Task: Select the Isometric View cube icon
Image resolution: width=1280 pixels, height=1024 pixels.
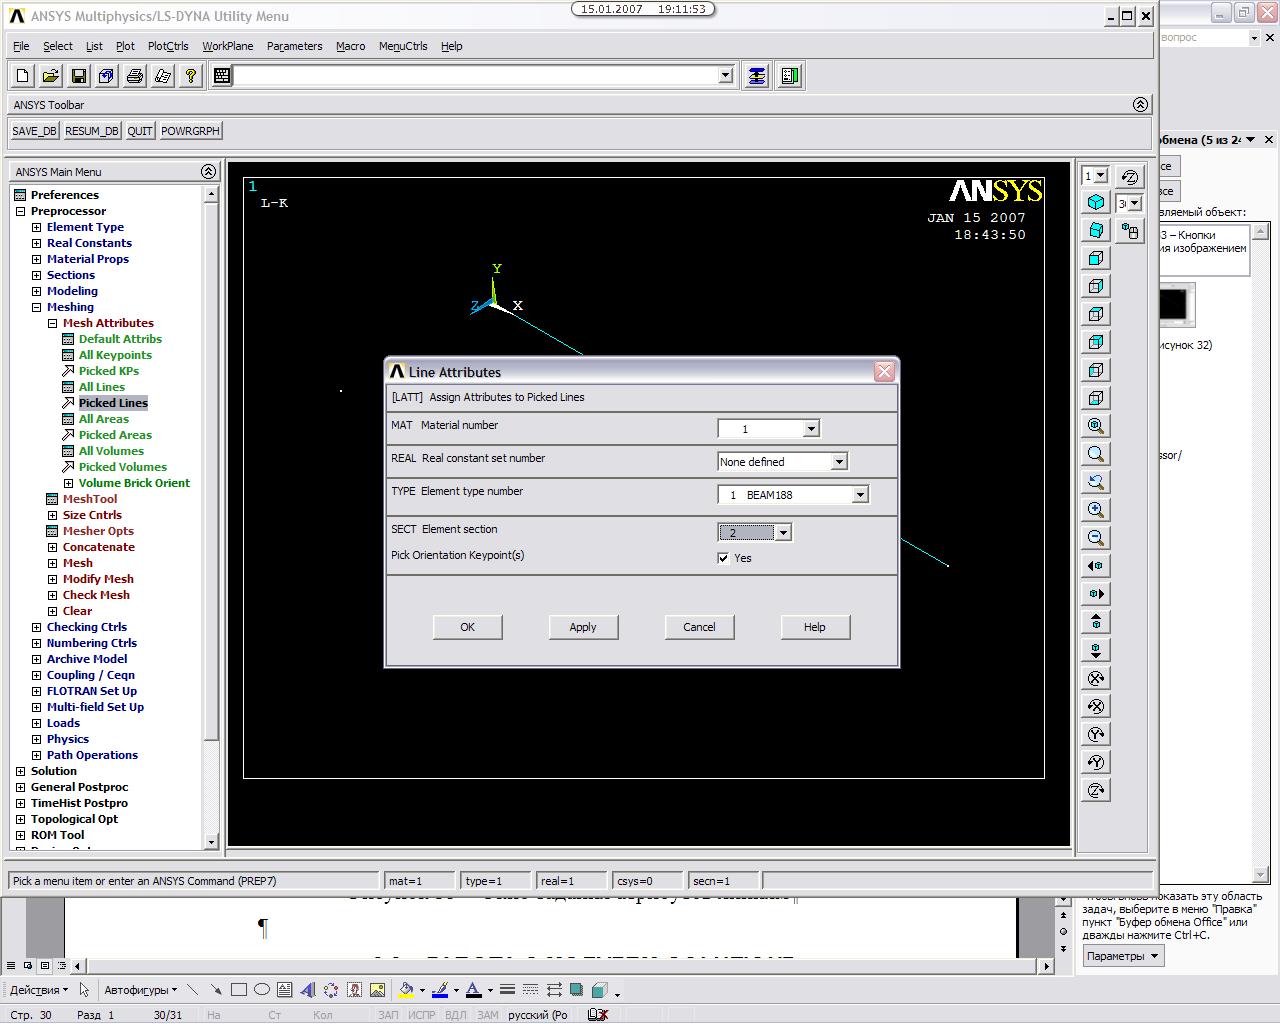Action: [1096, 202]
